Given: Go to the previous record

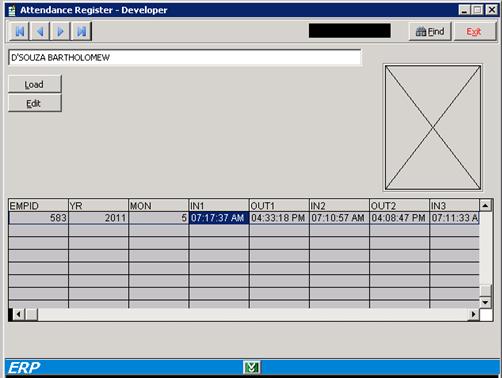Looking at the screenshot, I should 40,32.
